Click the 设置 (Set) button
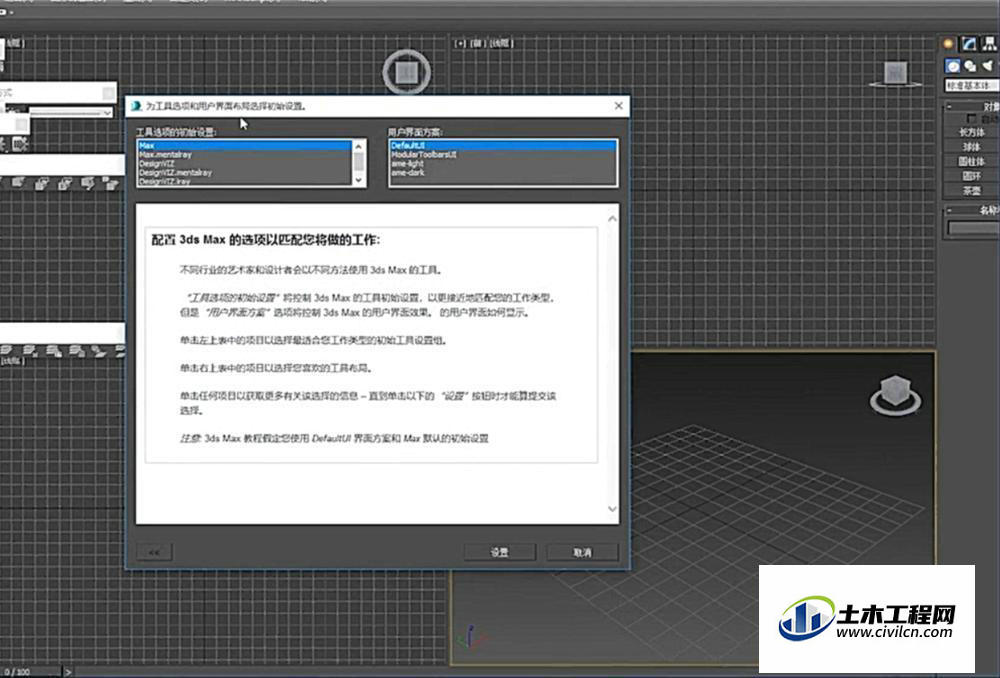Viewport: 1000px width, 678px height. click(x=499, y=552)
